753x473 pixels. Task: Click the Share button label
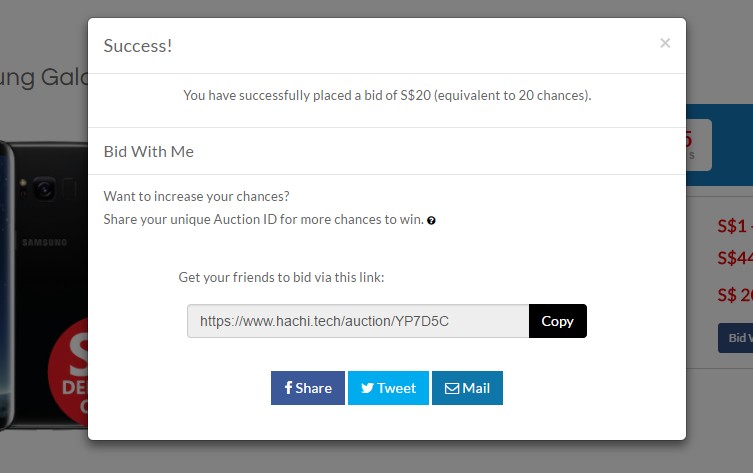314,388
